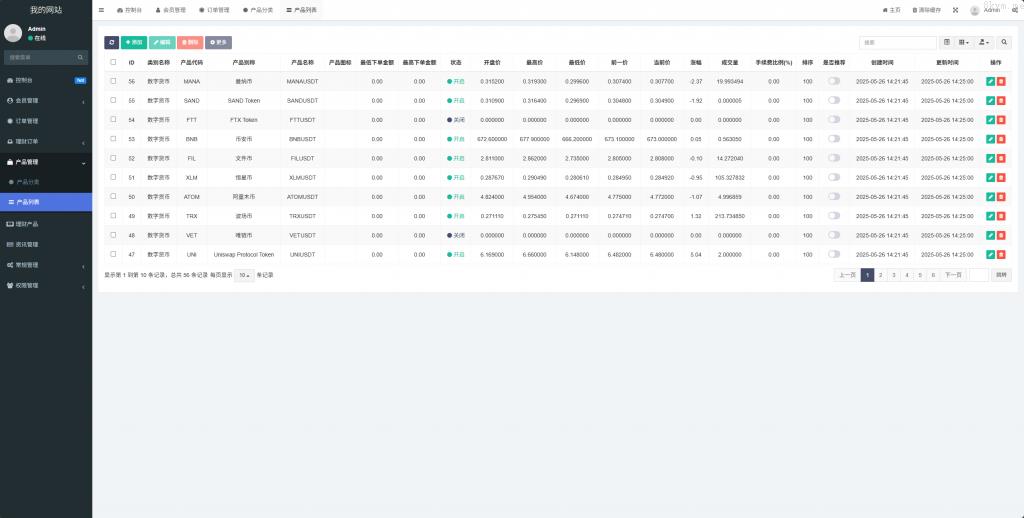Toggle the table card view icon

point(947,43)
